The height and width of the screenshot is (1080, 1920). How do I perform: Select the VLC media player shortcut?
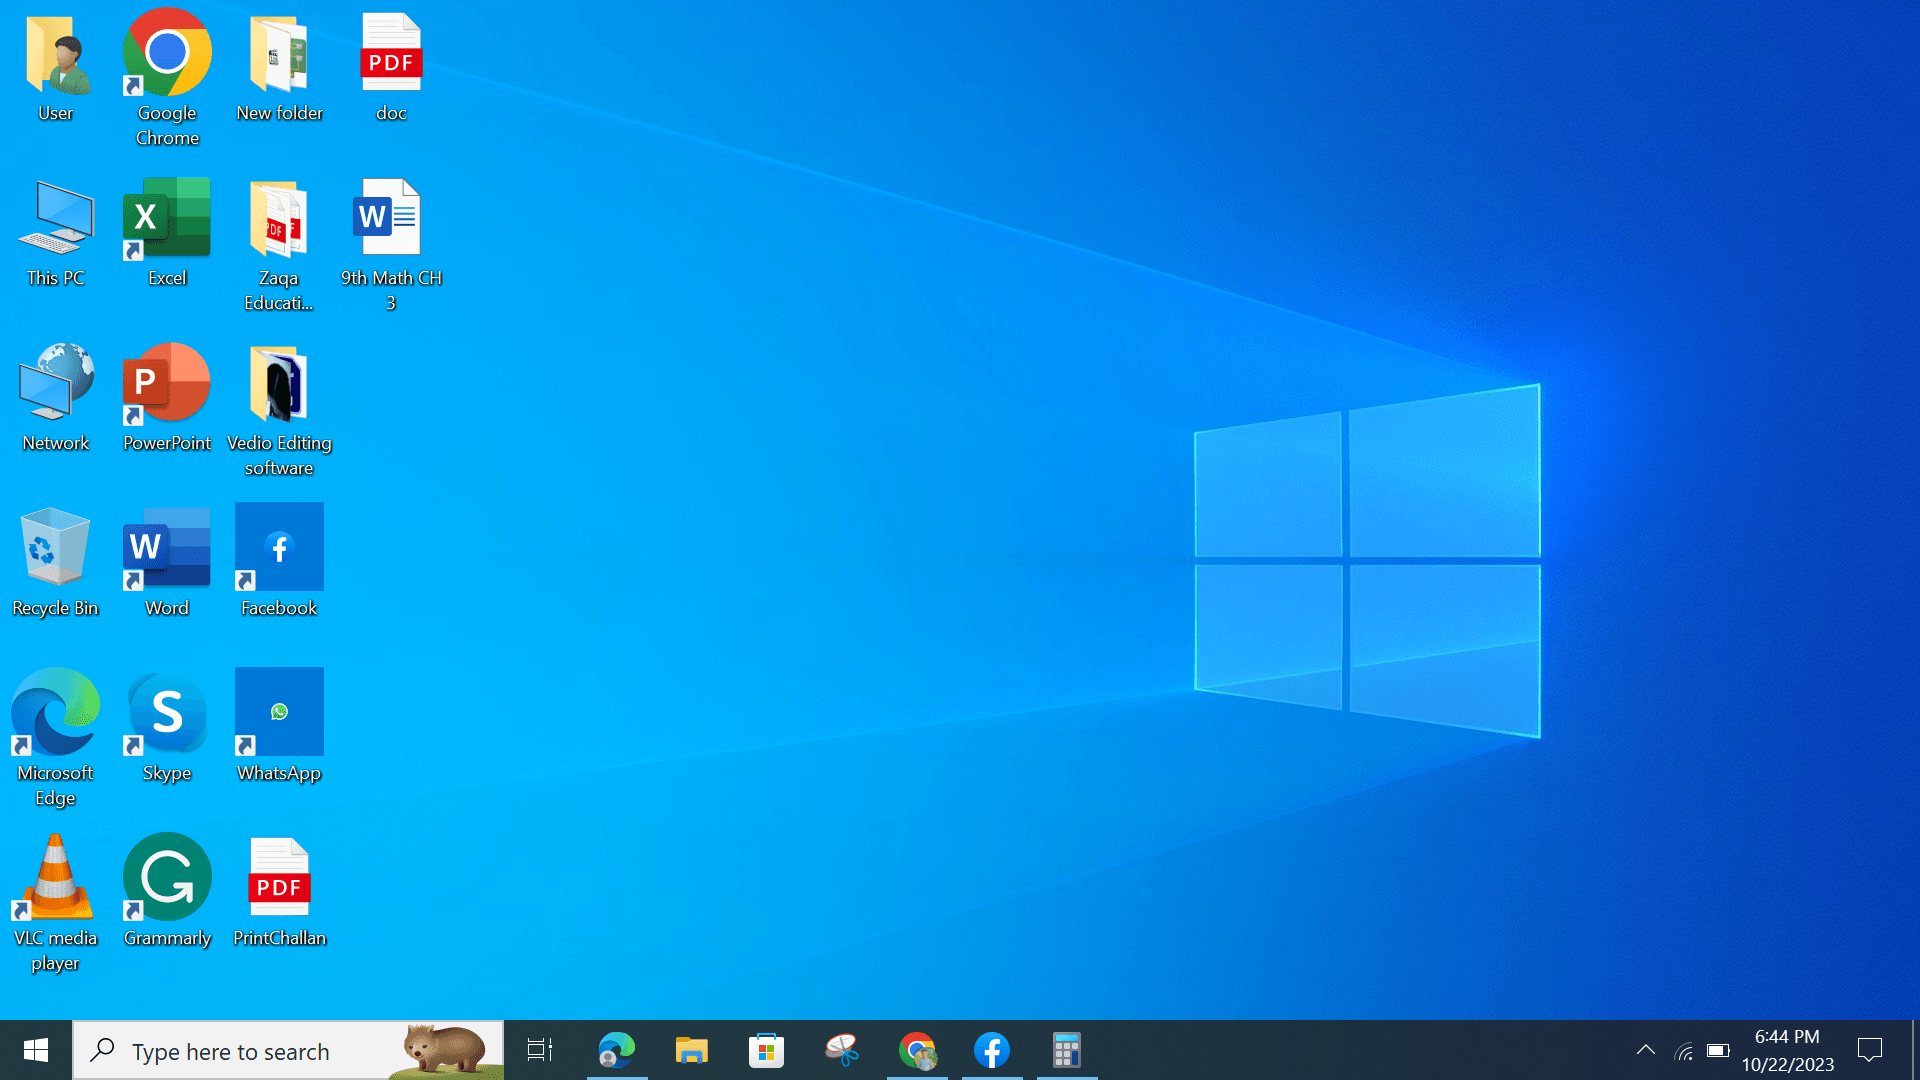[x=56, y=903]
